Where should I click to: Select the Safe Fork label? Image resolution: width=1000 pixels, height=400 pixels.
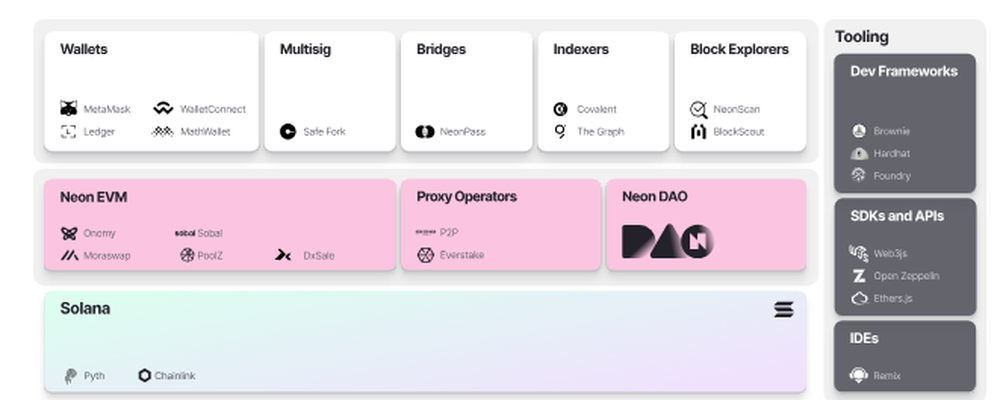[x=324, y=131]
